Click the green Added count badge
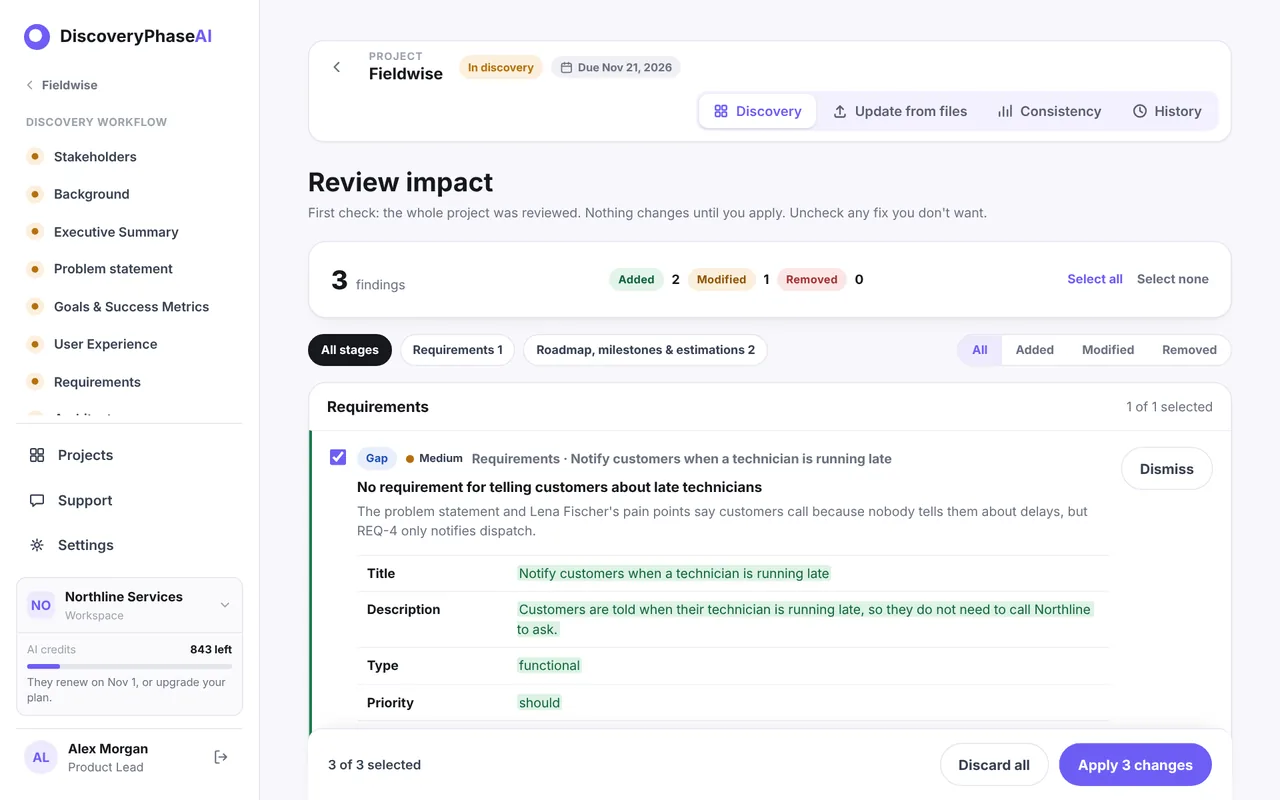This screenshot has height=800, width=1280. [x=636, y=280]
